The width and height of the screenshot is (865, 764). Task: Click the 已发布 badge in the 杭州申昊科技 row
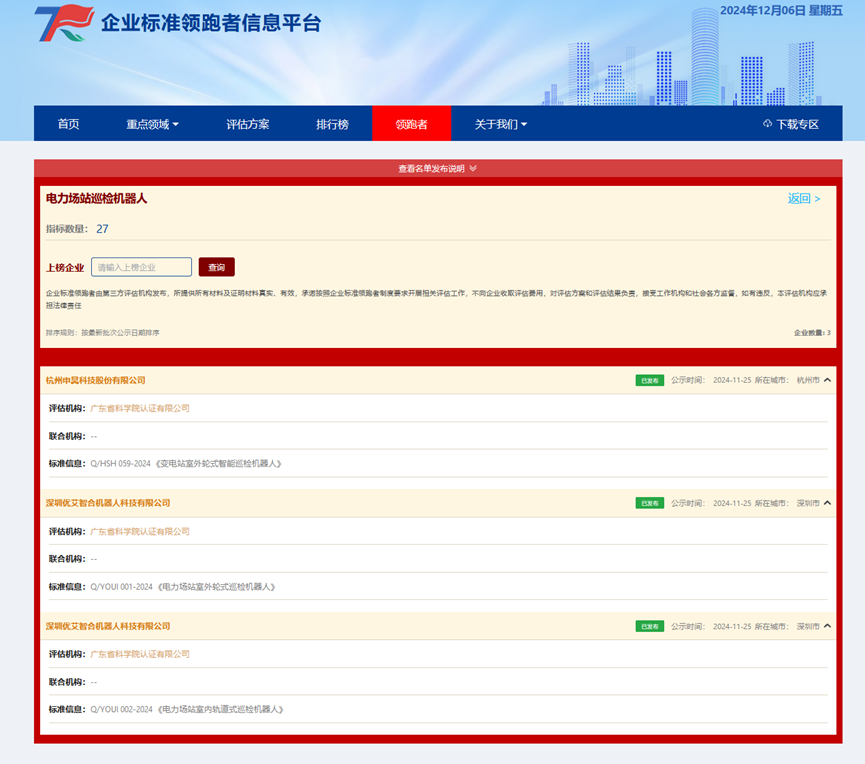coord(649,381)
